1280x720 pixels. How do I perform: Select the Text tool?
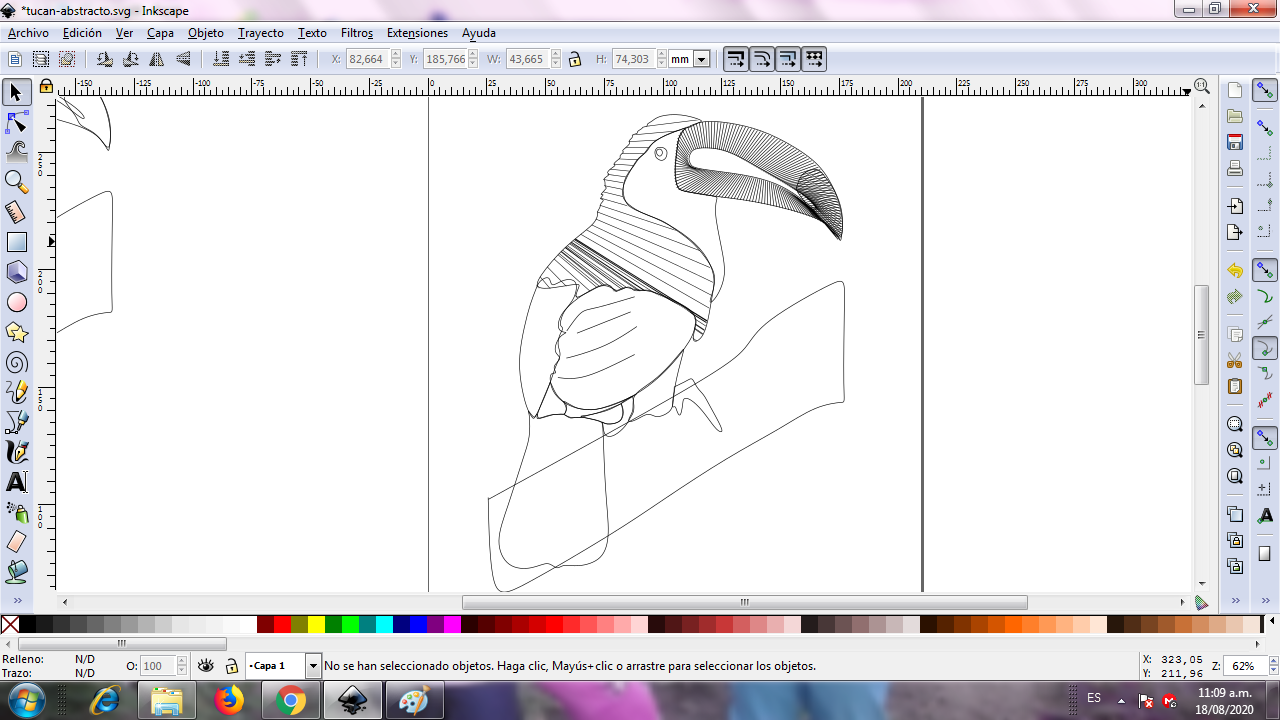coord(16,482)
